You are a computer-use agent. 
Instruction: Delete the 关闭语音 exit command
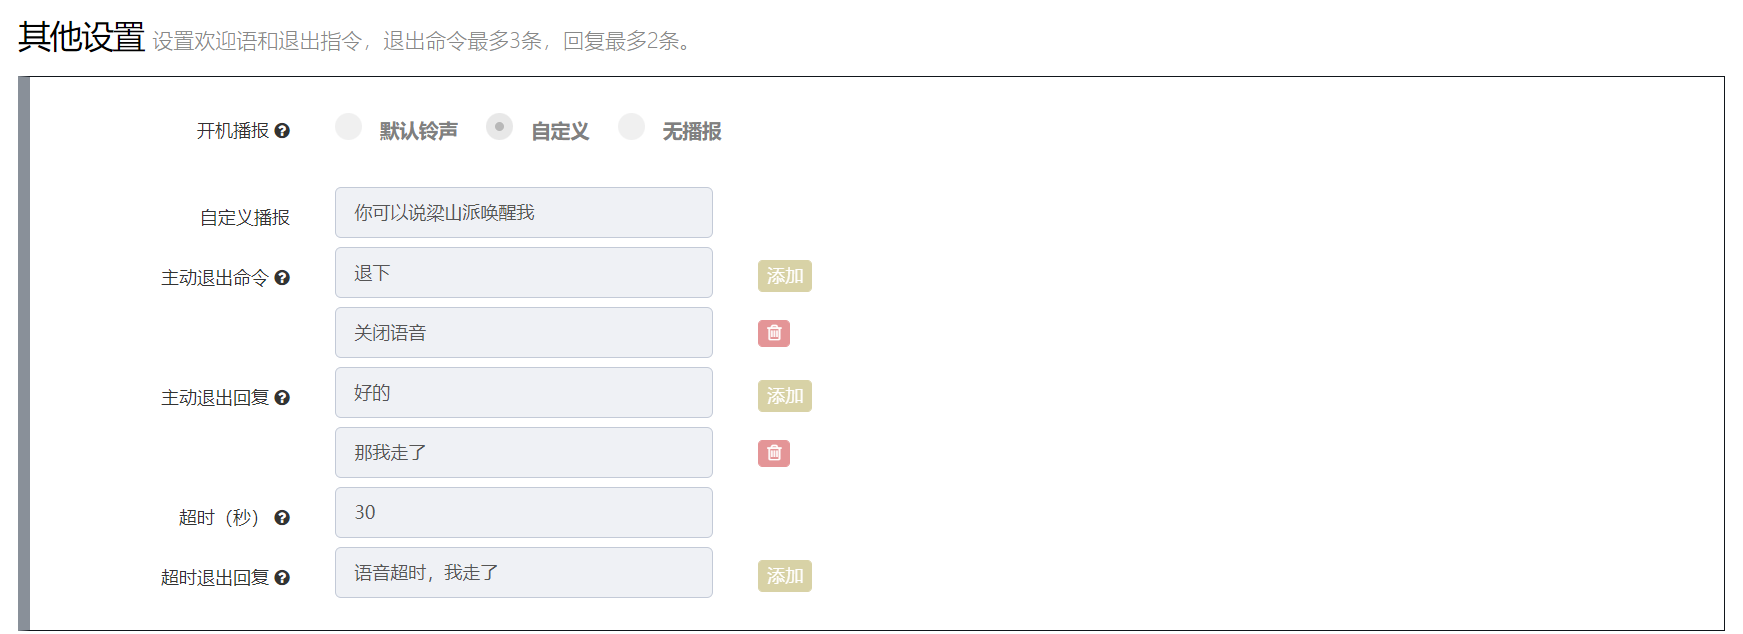[x=774, y=333]
